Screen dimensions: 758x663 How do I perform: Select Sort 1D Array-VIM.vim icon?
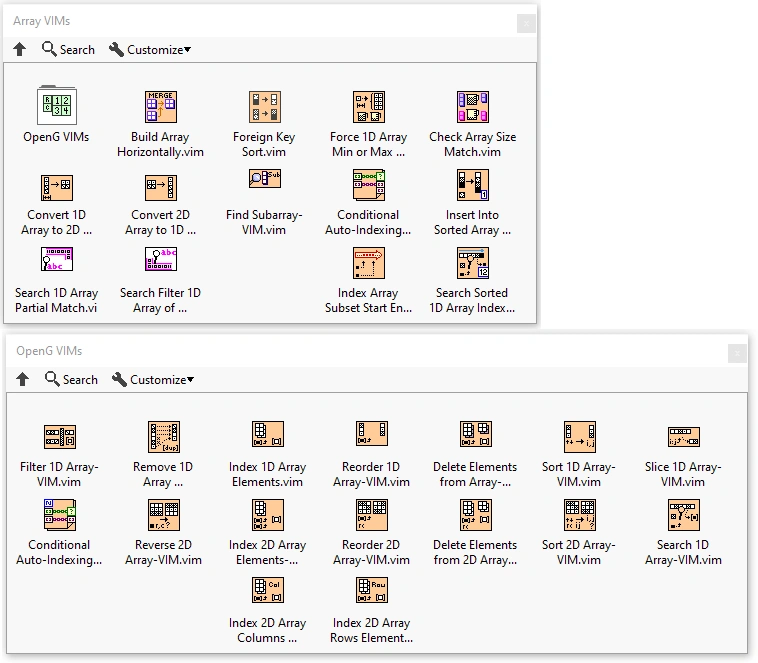coord(580,437)
